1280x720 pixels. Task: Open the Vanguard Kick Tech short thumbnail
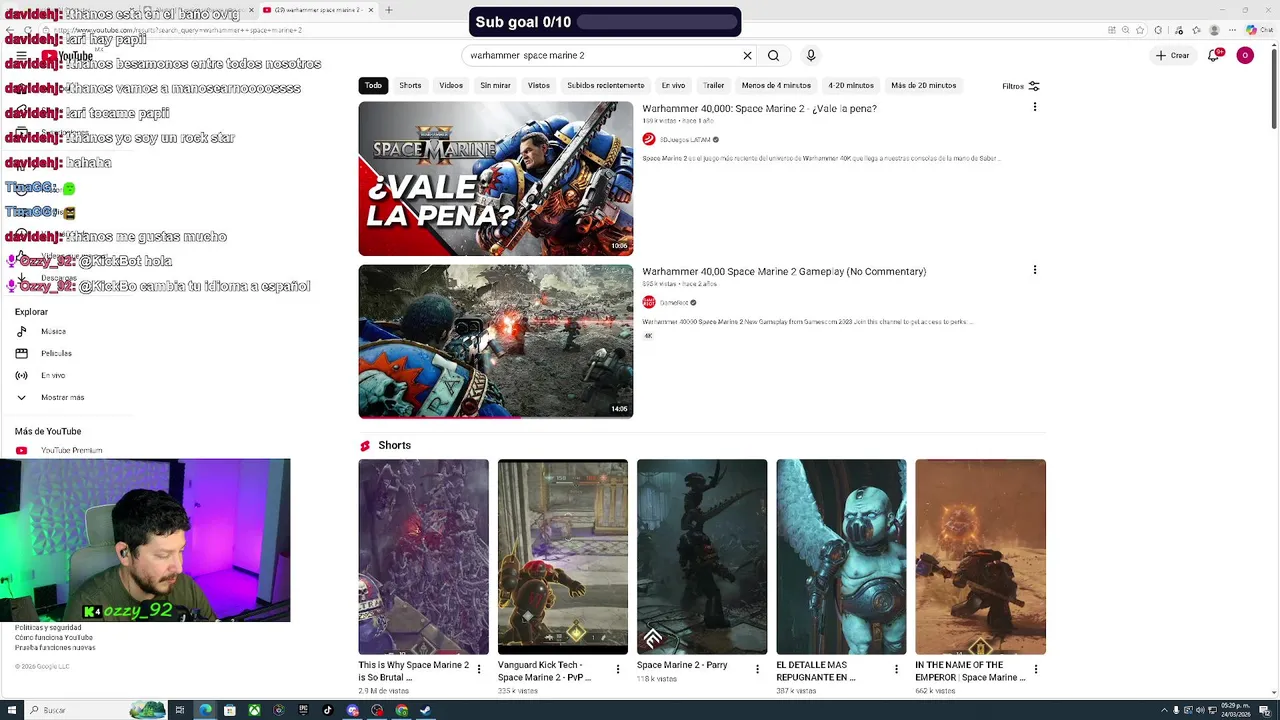(563, 557)
